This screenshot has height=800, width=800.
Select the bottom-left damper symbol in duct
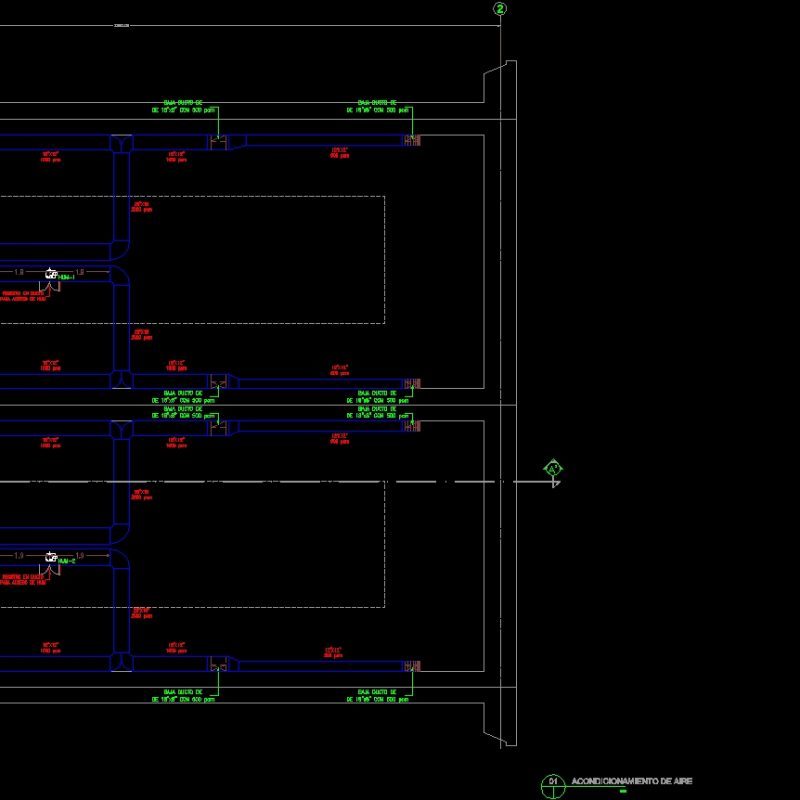pyautogui.click(x=218, y=665)
